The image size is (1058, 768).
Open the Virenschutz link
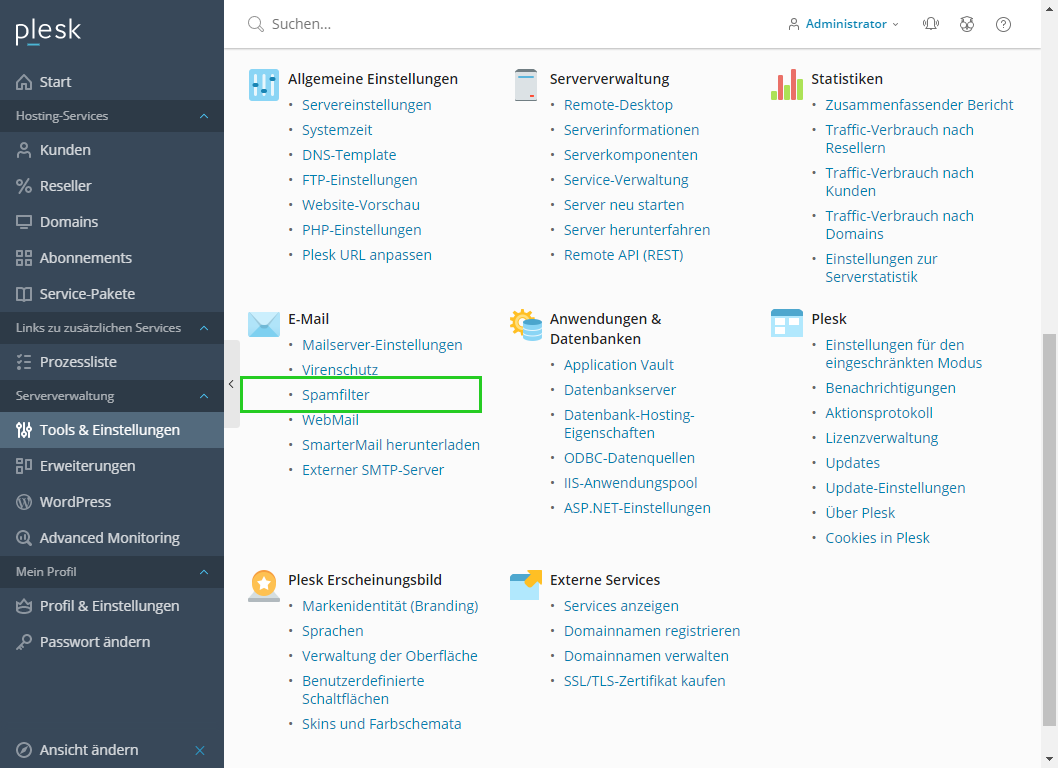coord(340,370)
